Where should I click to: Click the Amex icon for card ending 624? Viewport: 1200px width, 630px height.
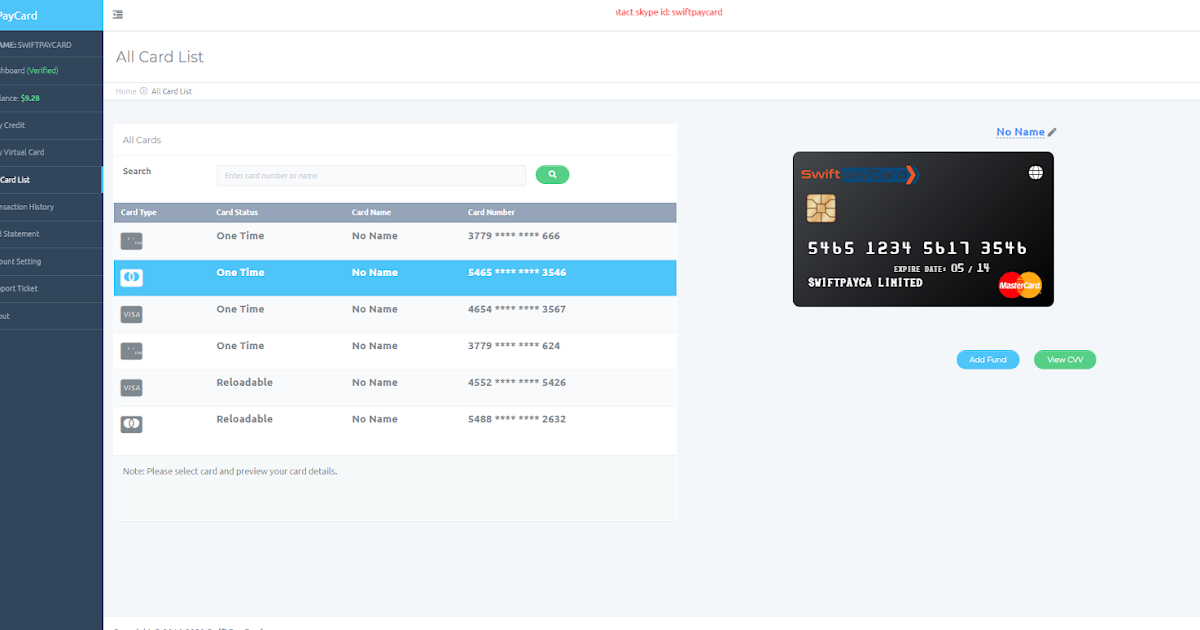(x=131, y=351)
